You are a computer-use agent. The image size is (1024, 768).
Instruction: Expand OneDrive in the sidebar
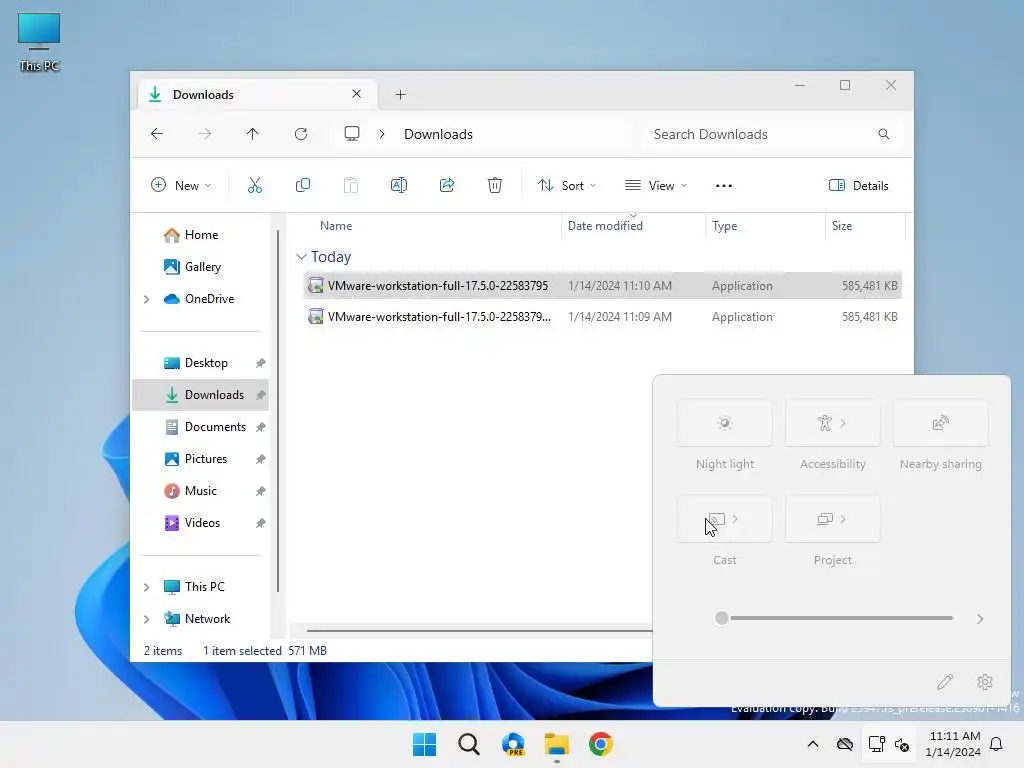coord(146,299)
